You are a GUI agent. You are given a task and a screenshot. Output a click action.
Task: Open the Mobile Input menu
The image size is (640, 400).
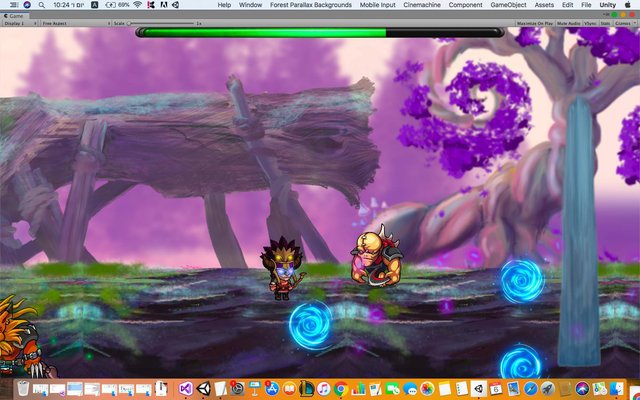(x=378, y=5)
